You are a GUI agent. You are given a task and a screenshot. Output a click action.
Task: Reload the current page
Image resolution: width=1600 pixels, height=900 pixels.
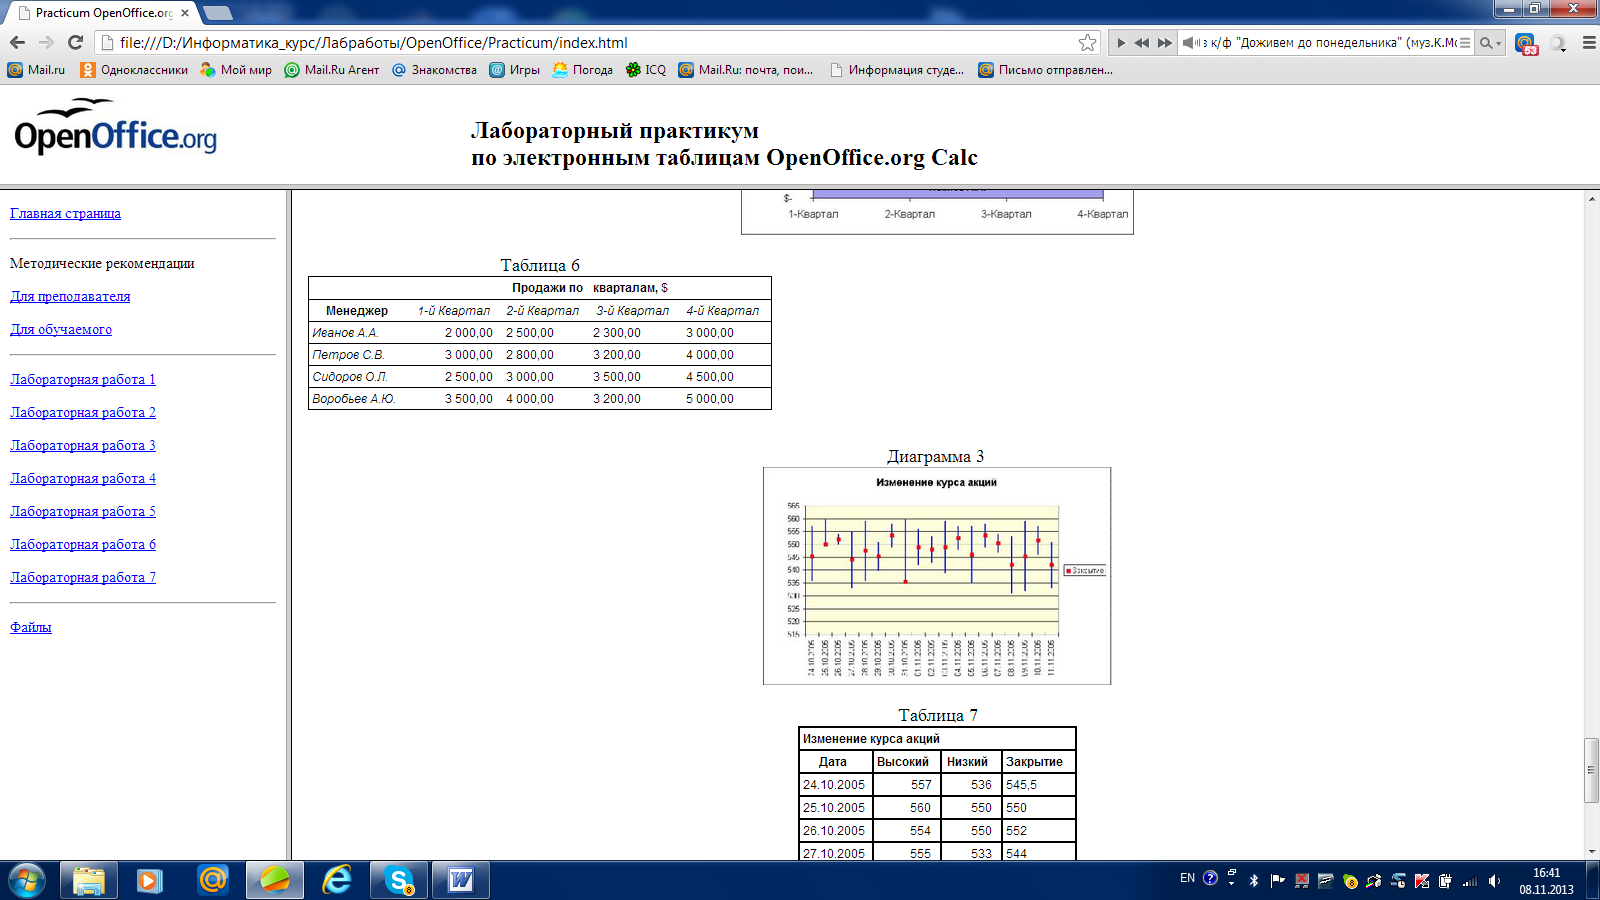pos(75,42)
